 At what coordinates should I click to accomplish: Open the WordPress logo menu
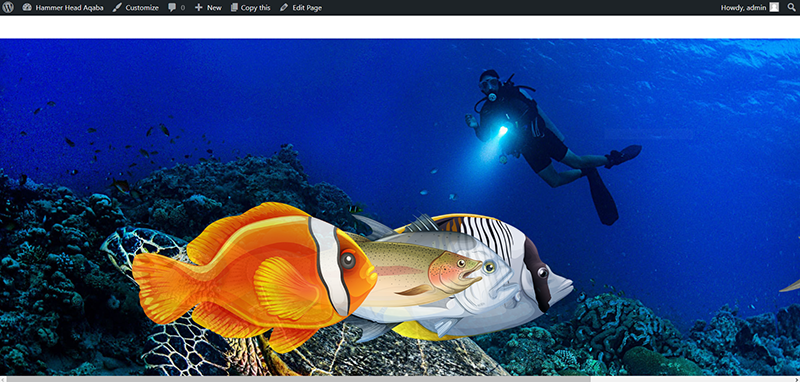coord(8,8)
